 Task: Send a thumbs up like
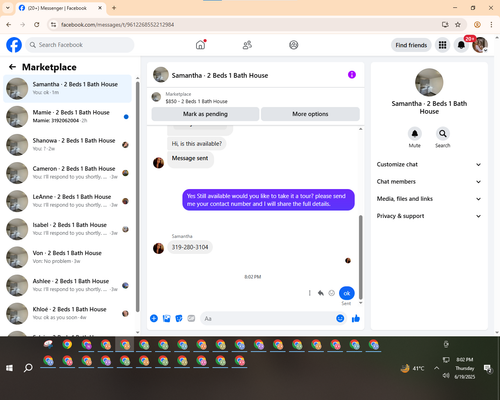[x=356, y=318]
